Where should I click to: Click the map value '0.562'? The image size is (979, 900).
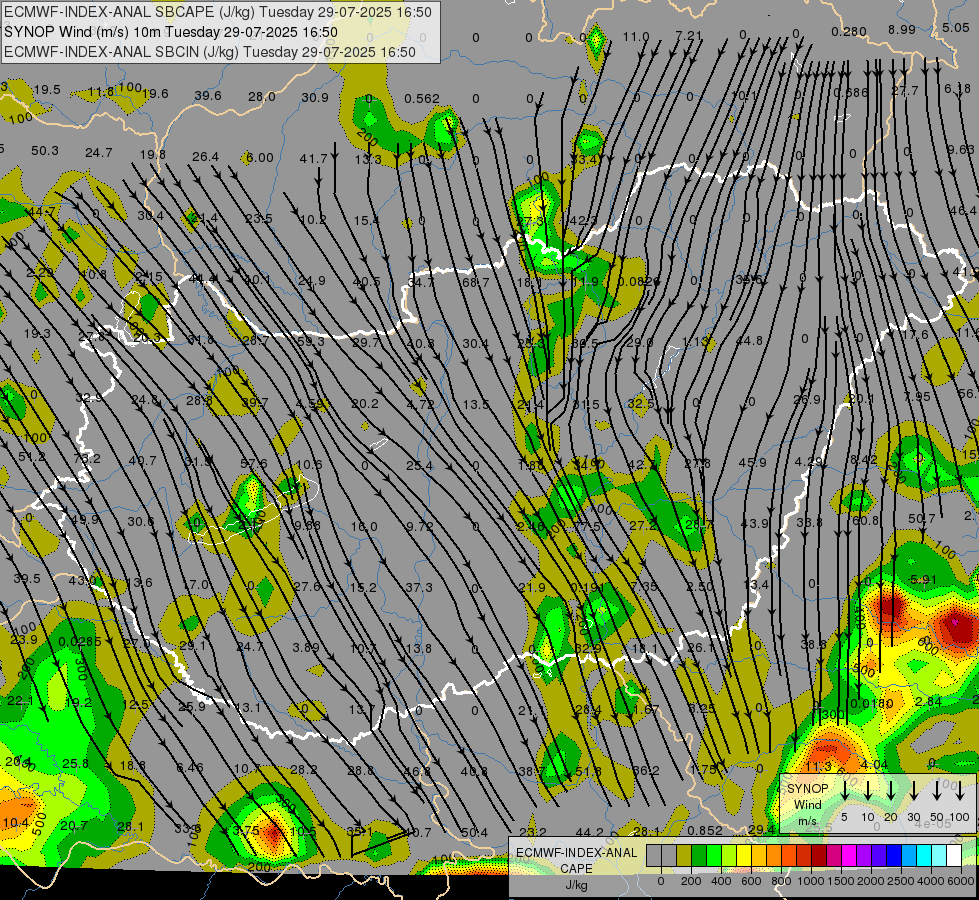421,99
